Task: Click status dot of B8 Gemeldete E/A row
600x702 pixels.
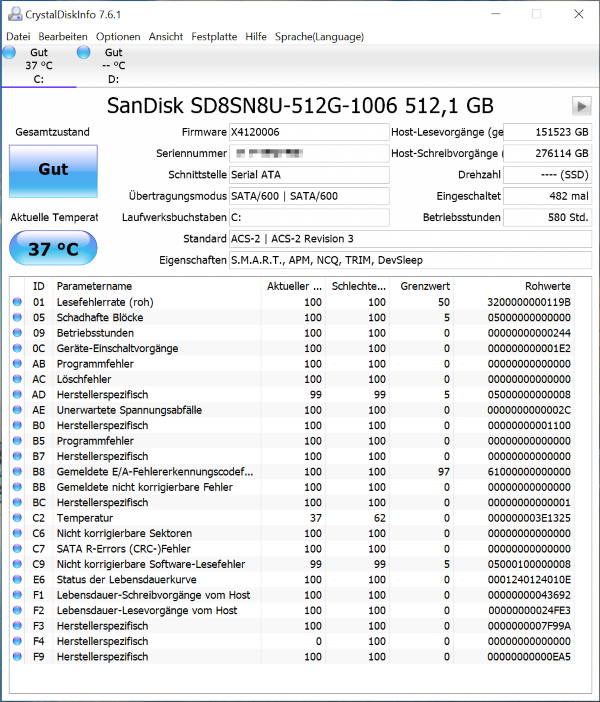Action: 17,472
